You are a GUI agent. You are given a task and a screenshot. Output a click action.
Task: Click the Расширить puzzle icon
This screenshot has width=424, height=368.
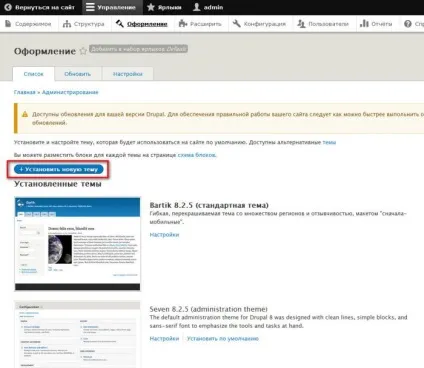(x=183, y=24)
